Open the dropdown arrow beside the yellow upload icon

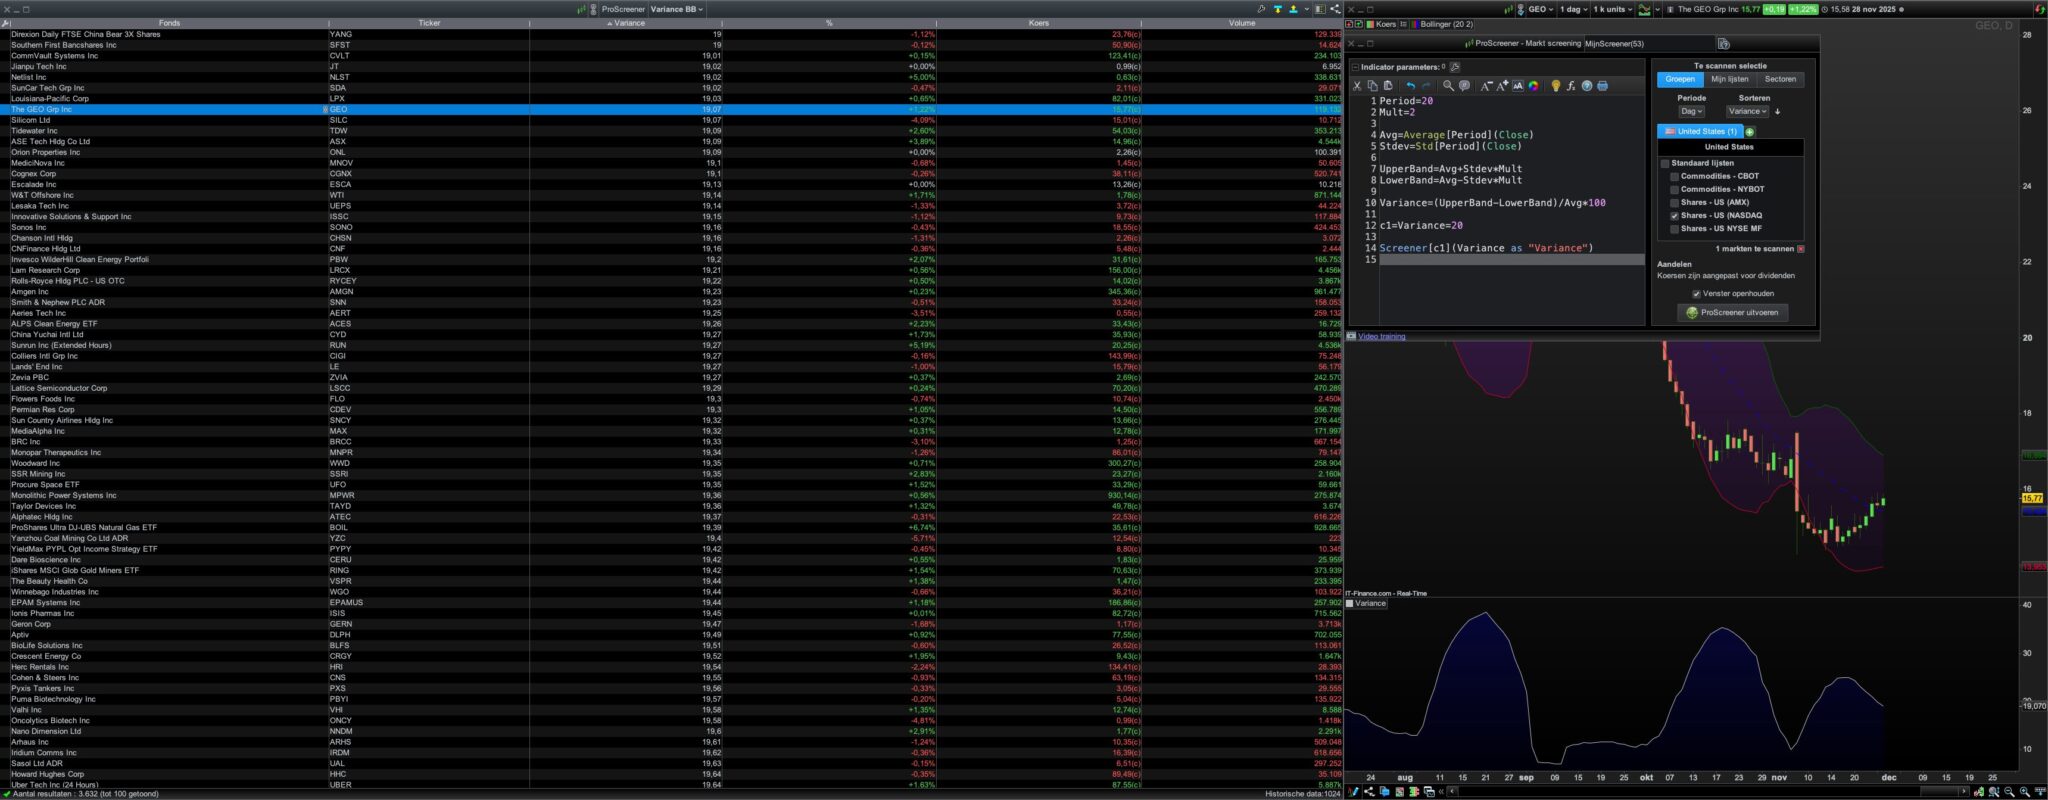point(1305,10)
